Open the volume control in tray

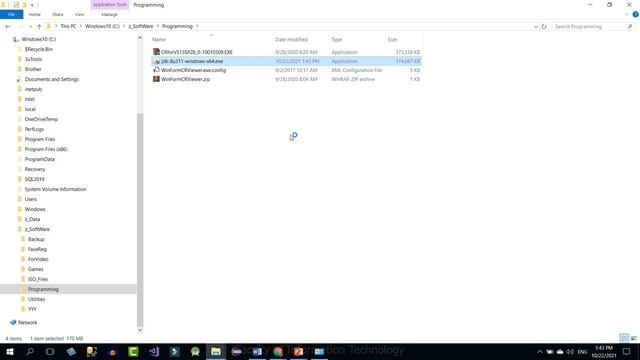(570, 351)
